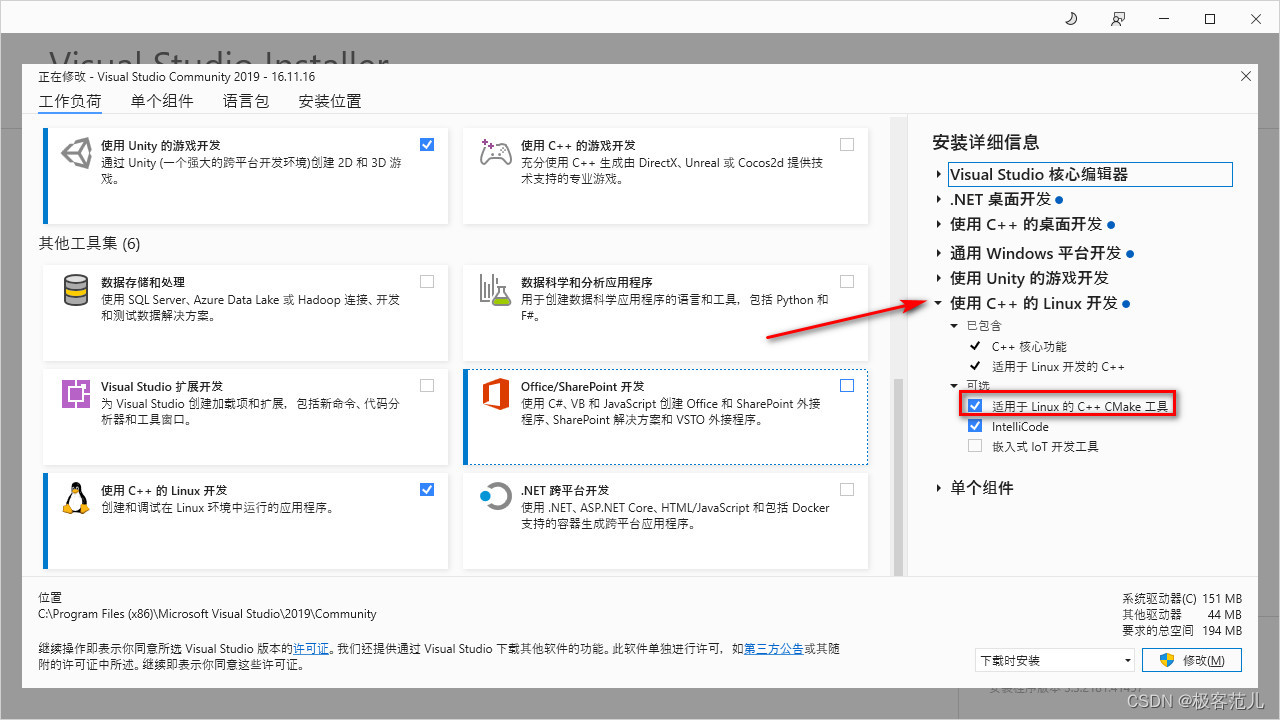Click the Visual Studio extension development icon
Viewport: 1280px width, 720px height.
[x=76, y=394]
